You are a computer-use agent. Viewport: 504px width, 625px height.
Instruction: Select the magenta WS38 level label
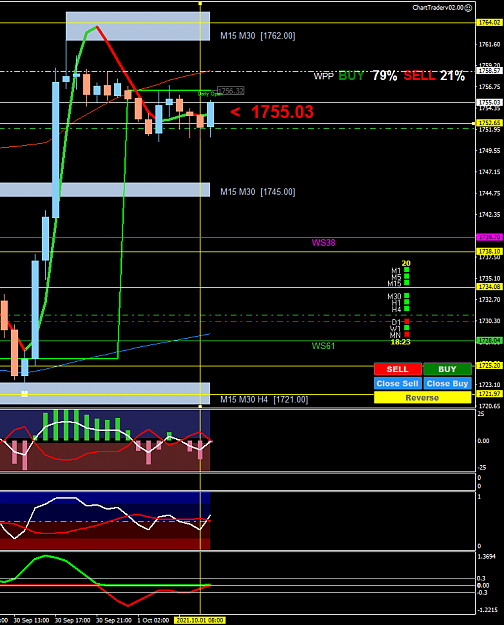click(x=323, y=243)
